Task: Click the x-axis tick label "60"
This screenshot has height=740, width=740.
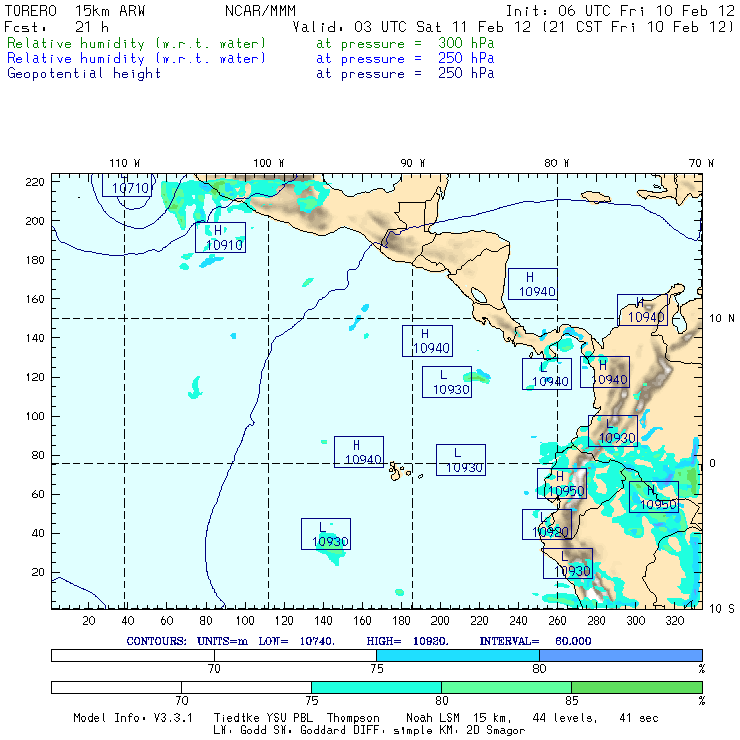Action: (167, 621)
